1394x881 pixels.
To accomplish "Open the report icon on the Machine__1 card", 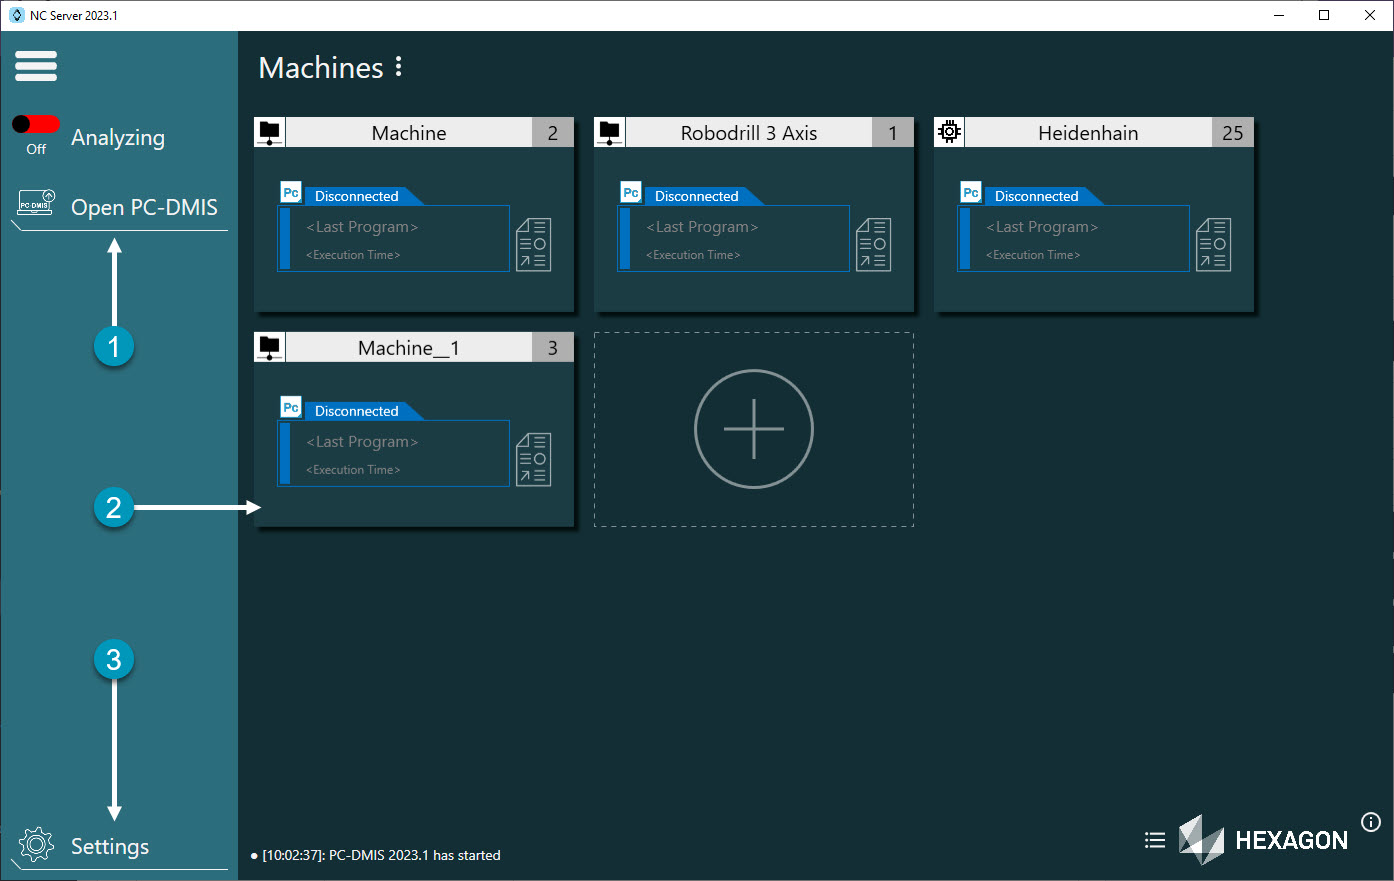I will point(533,458).
